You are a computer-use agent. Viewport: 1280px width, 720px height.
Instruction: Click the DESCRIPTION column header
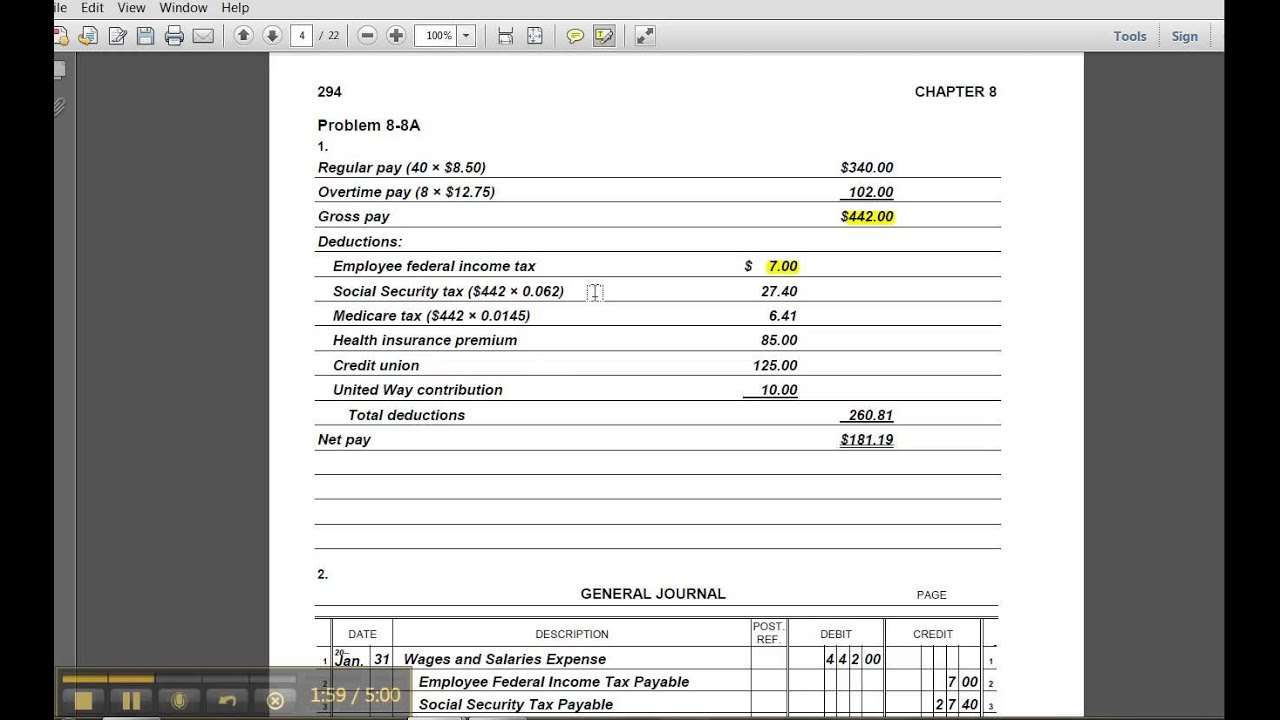[x=572, y=634]
